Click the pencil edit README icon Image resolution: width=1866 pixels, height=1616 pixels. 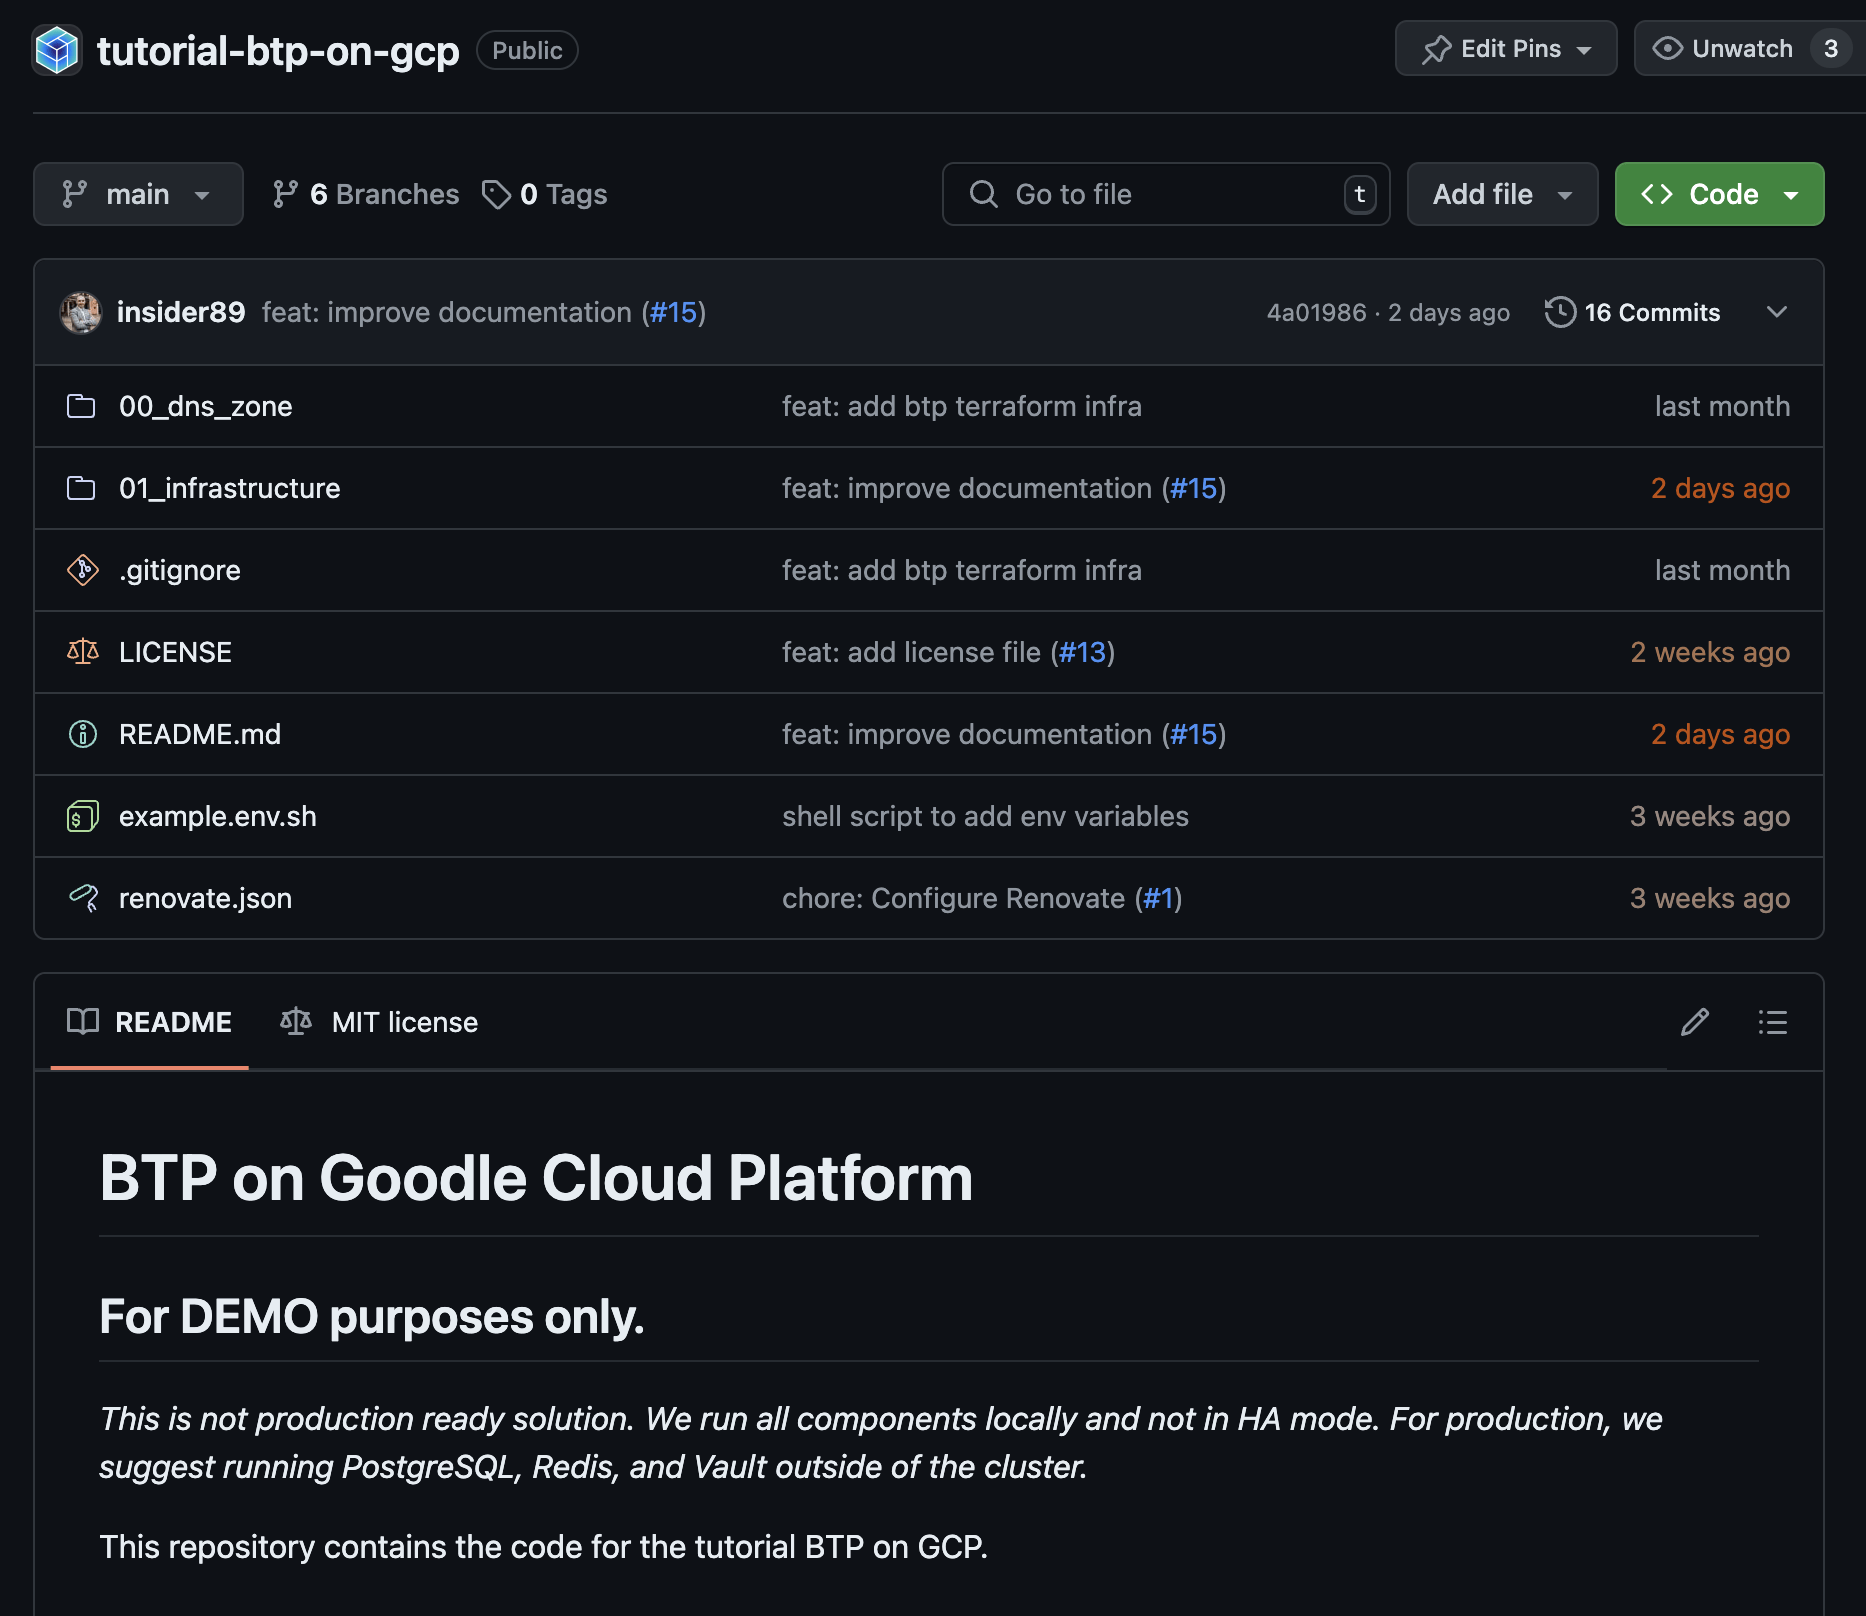1694,1022
